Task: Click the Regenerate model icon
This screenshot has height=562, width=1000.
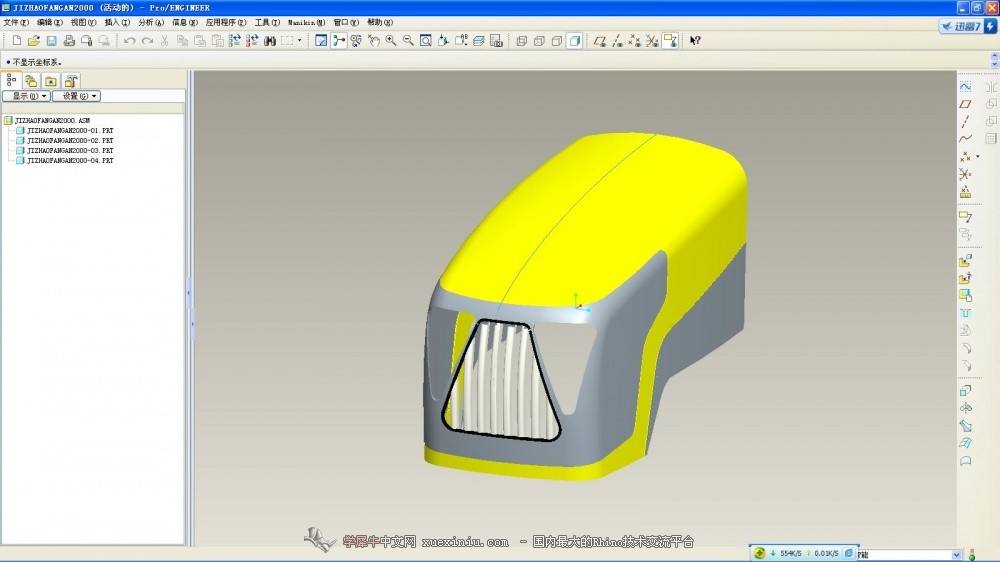Action: point(235,41)
